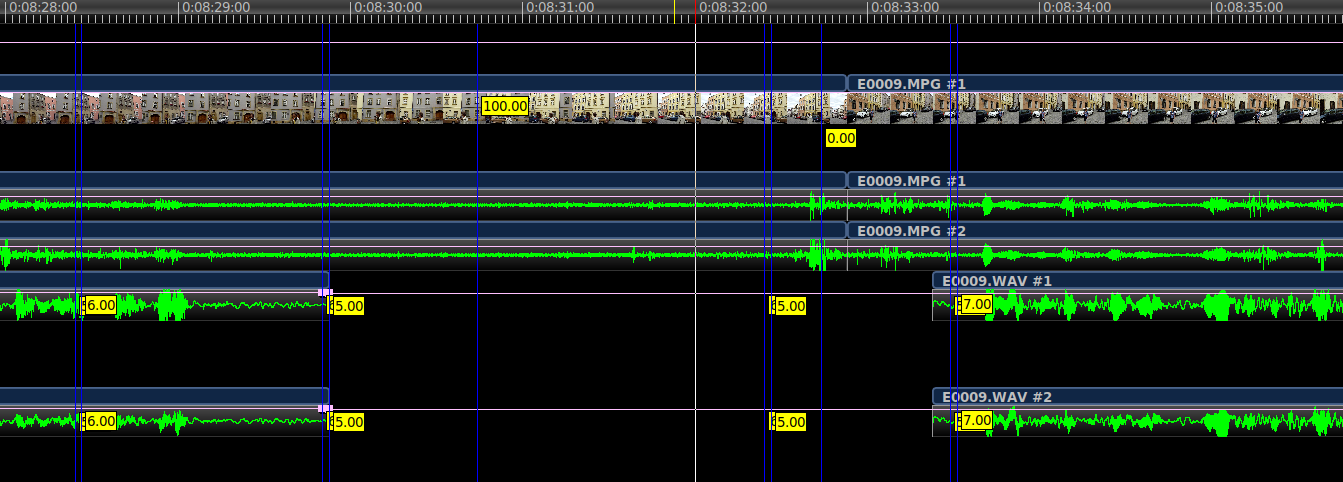Click the 7.00 keyframe on E0009.WAV #2
Viewport: 1343px width, 482px height.
[x=975, y=420]
